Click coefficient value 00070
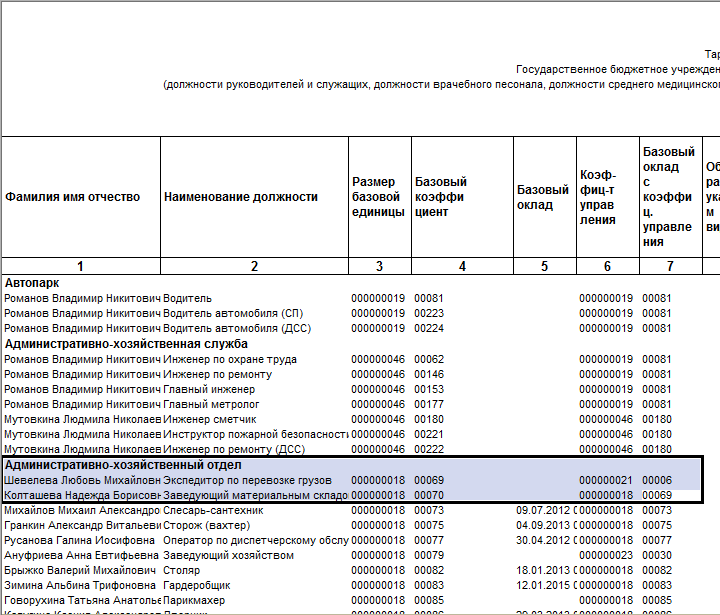 429,496
